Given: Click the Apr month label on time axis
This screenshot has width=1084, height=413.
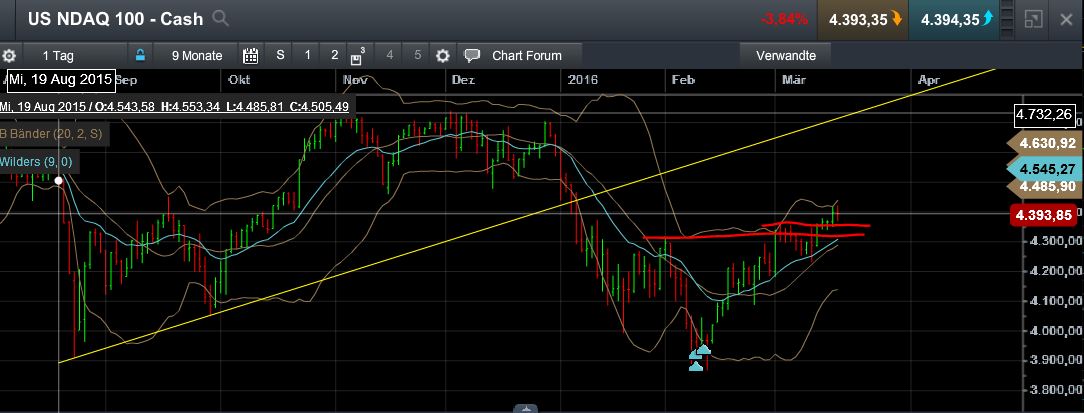Looking at the screenshot, I should click(929, 80).
